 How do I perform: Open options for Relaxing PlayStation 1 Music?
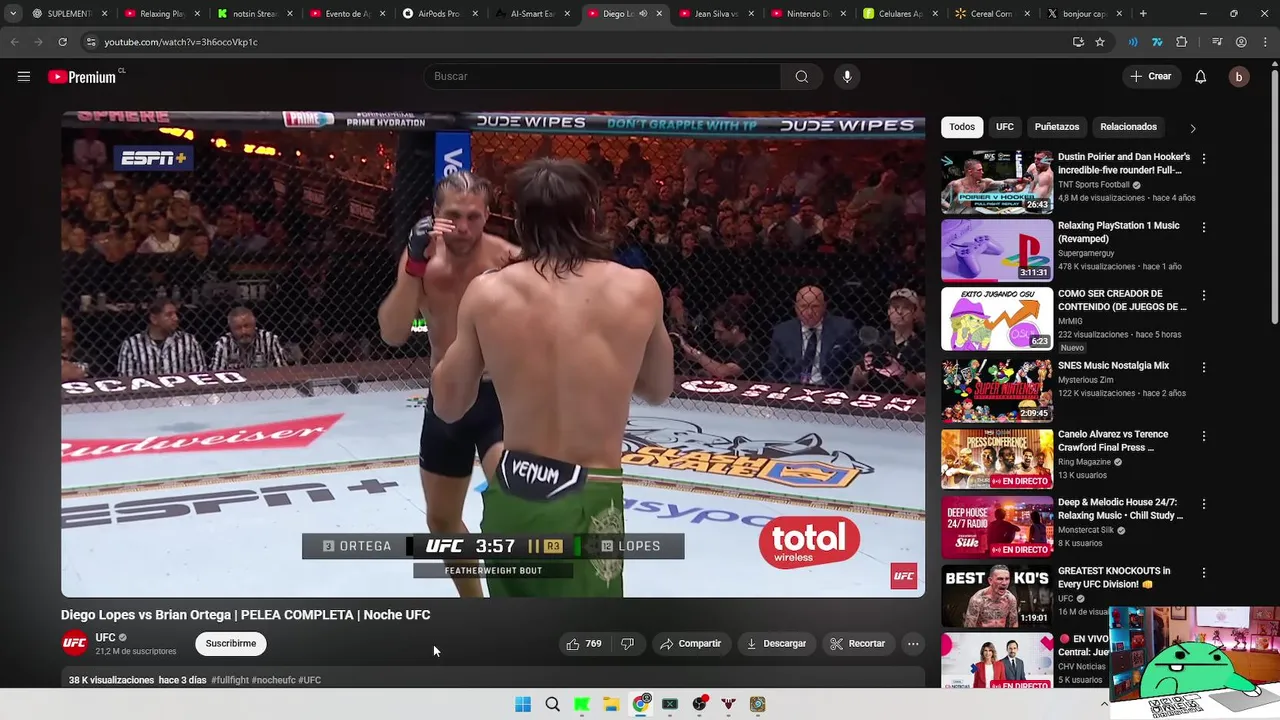pos(1203,227)
